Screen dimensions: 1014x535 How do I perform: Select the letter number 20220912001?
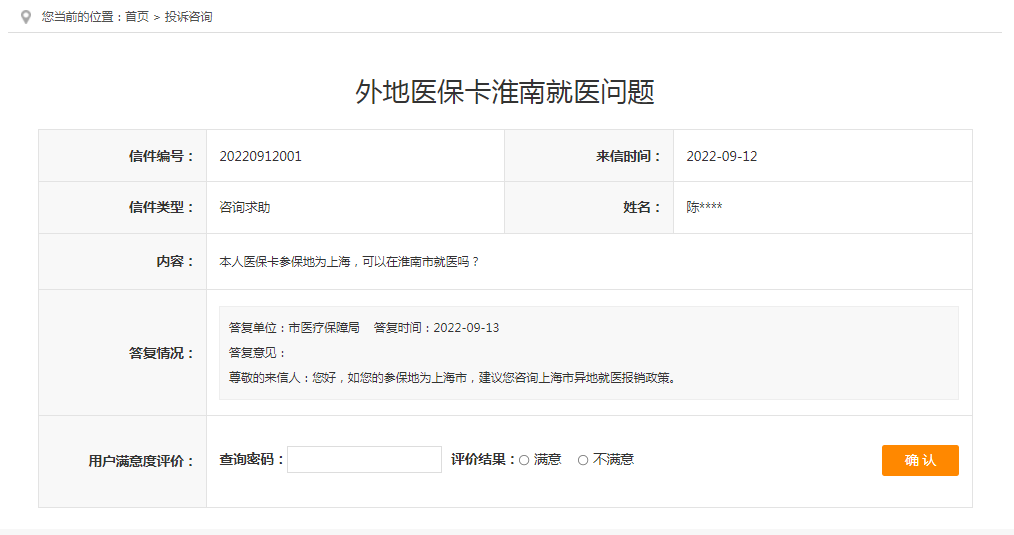[260, 156]
